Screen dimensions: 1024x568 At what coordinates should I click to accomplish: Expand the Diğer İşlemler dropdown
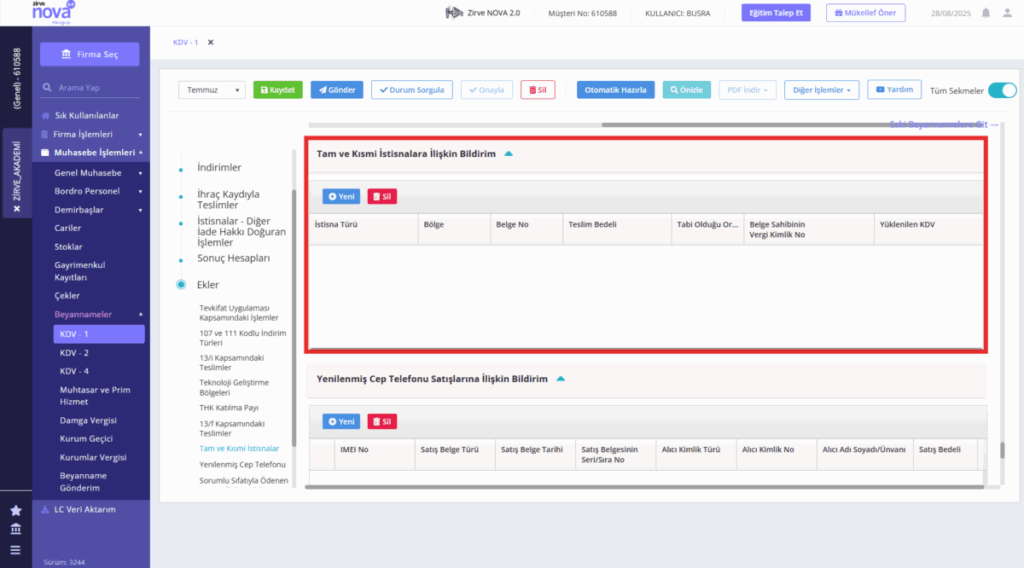tap(822, 90)
